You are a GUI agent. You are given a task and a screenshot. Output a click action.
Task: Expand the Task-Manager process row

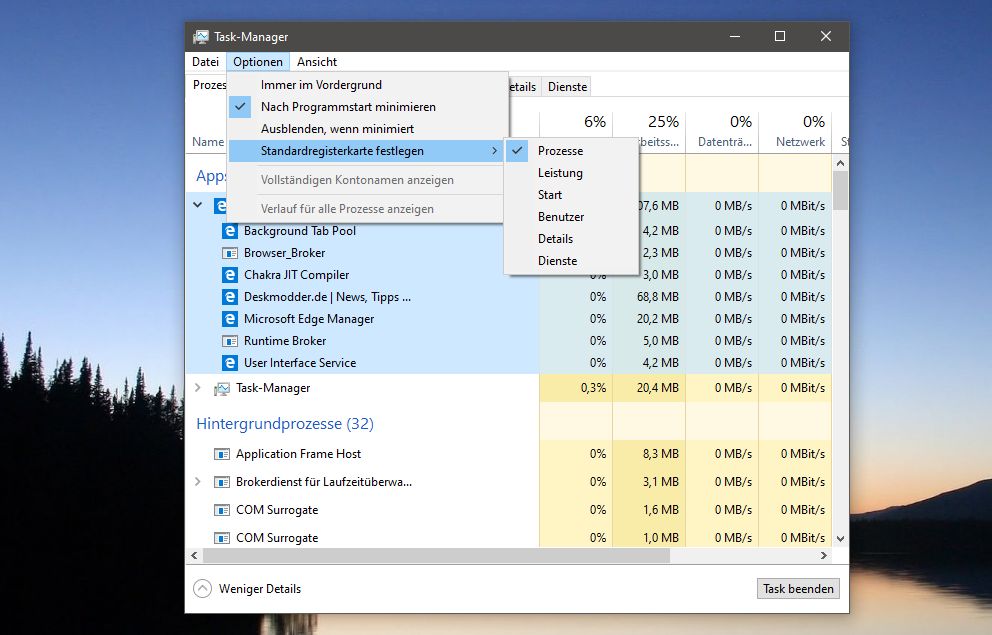[x=198, y=388]
